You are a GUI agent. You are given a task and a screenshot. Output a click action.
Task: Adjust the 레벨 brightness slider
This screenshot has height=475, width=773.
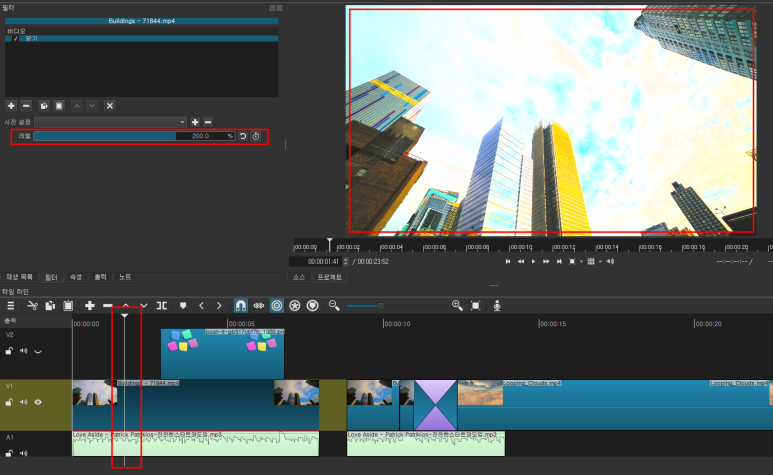pos(134,136)
